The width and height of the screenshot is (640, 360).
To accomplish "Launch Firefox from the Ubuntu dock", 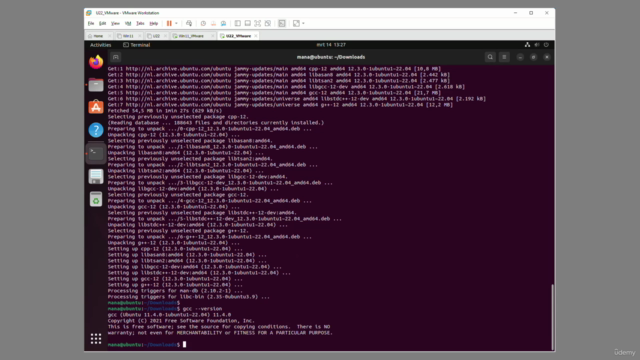I will [96, 62].
